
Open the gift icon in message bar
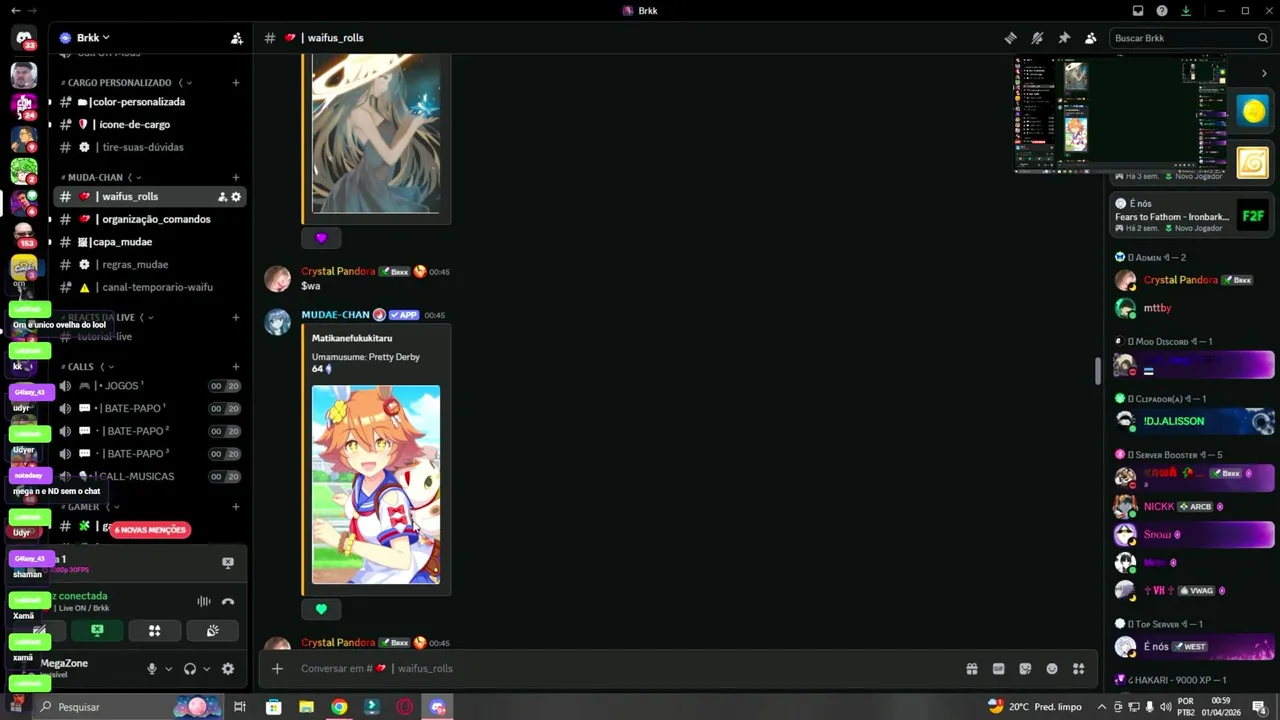click(x=971, y=669)
